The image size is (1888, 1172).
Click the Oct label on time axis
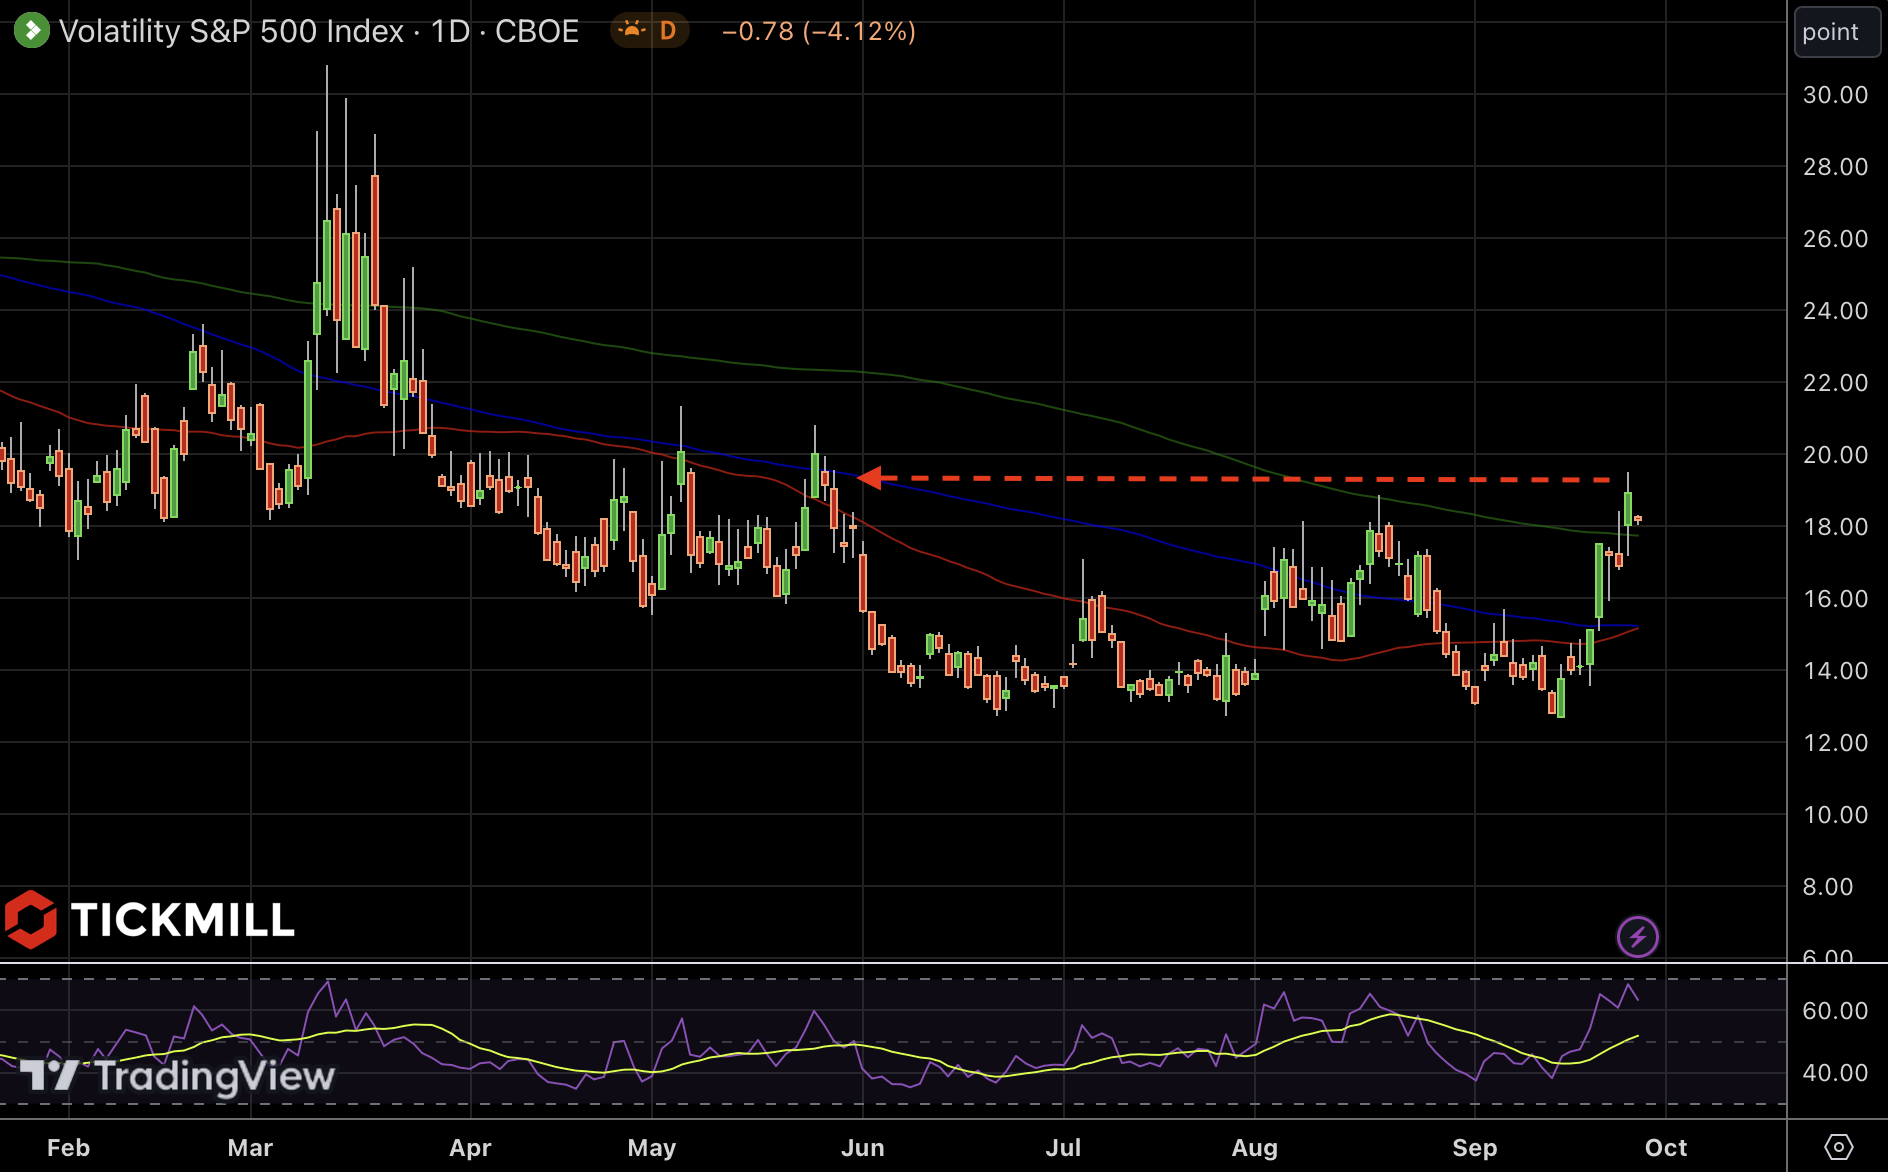[1665, 1148]
